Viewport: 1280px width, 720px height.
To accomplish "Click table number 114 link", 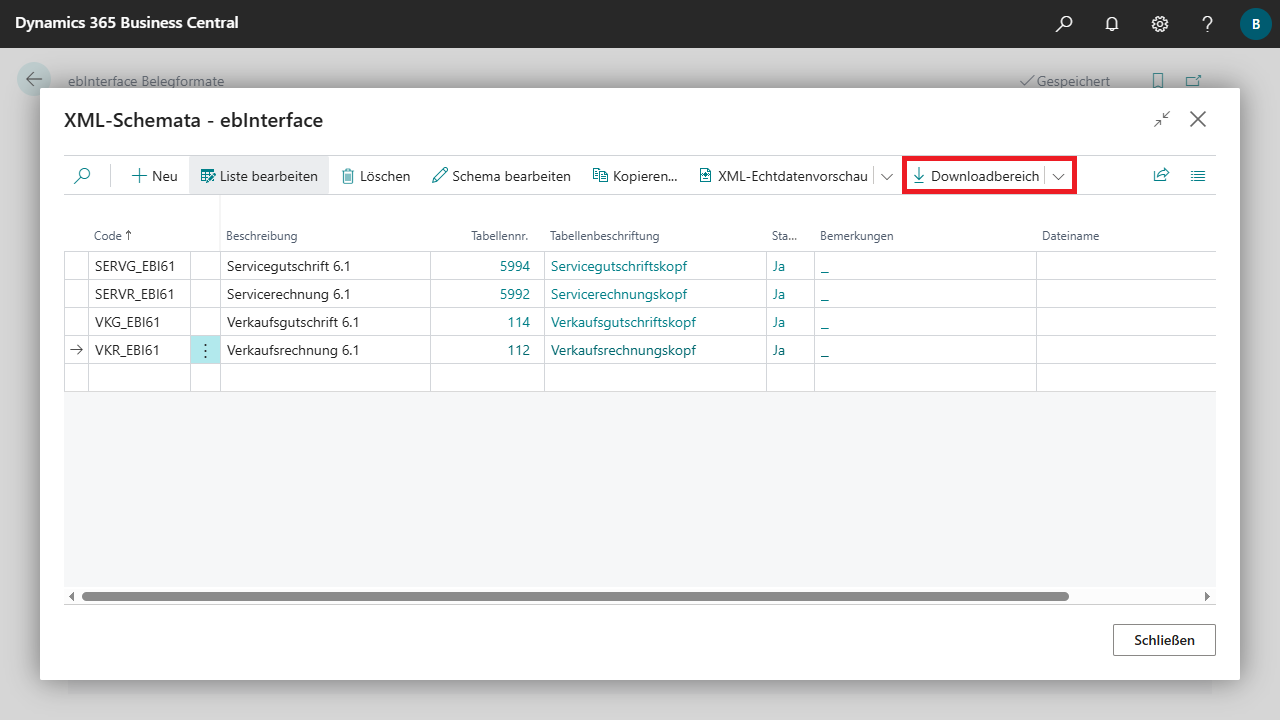I will pyautogui.click(x=519, y=322).
